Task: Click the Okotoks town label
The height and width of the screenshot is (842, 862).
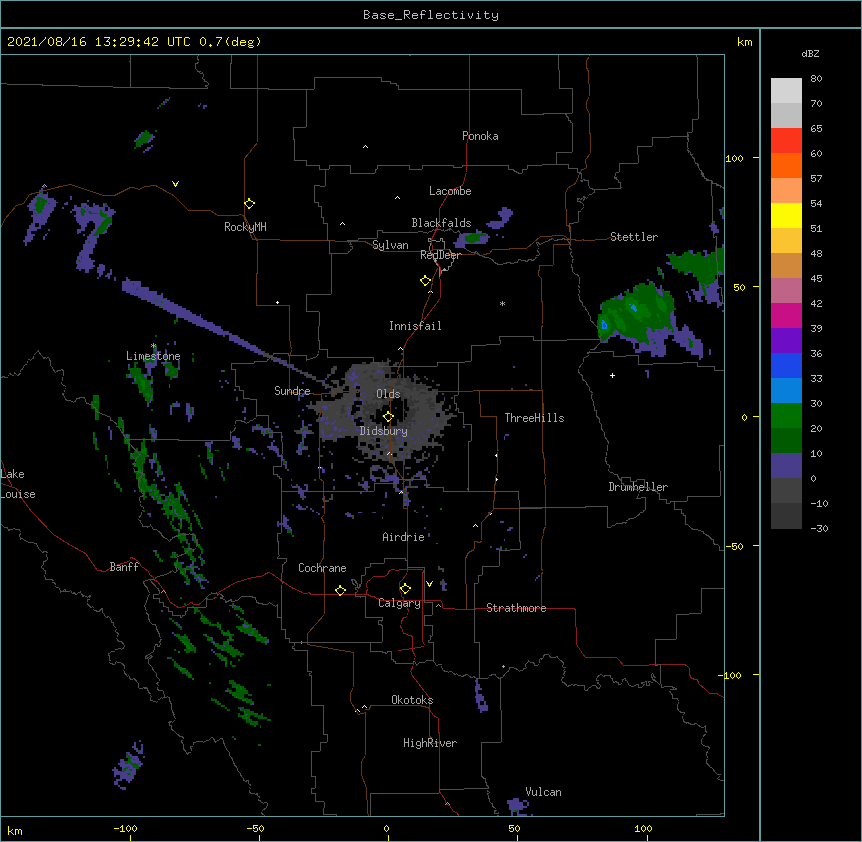Action: point(412,700)
